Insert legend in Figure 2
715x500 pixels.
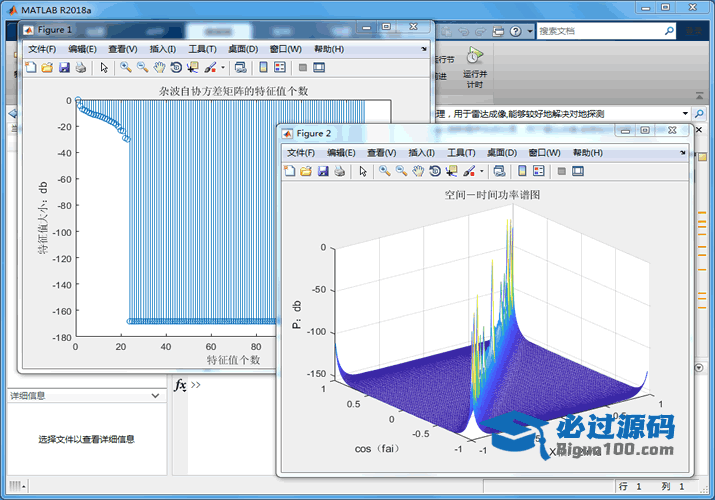pos(539,171)
